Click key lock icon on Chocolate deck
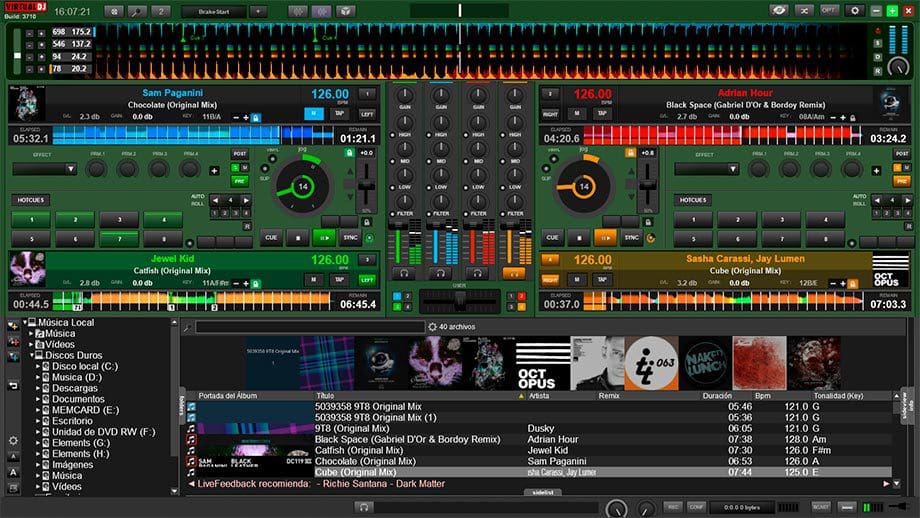The width and height of the screenshot is (920, 518). click(255, 118)
